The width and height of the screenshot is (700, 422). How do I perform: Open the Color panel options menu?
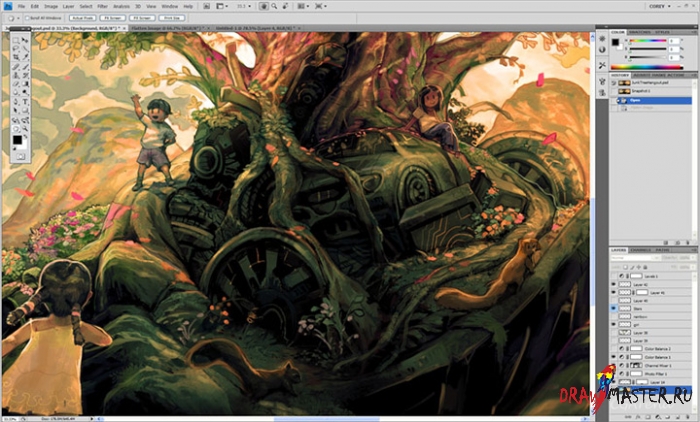coord(694,32)
